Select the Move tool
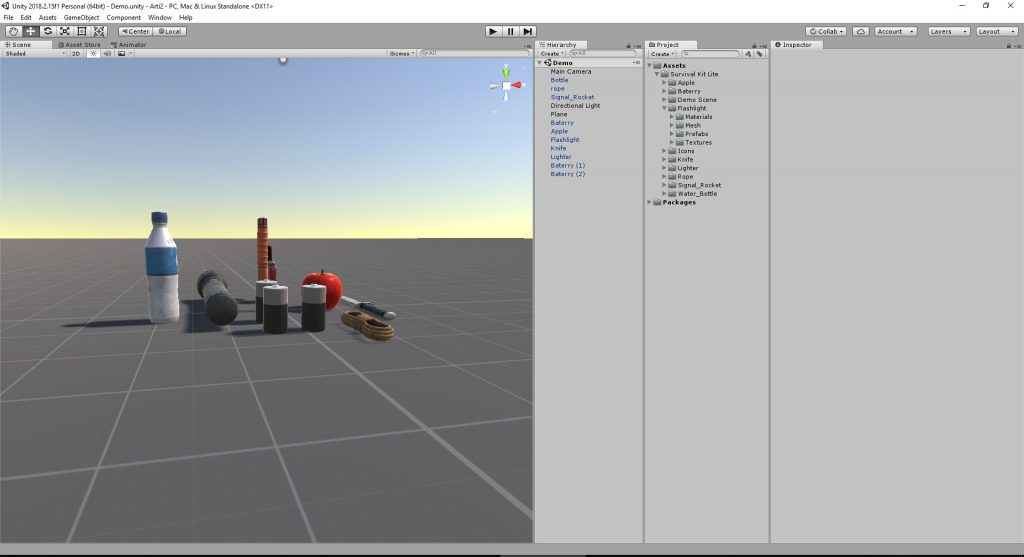The width and height of the screenshot is (1024, 557). coord(31,31)
